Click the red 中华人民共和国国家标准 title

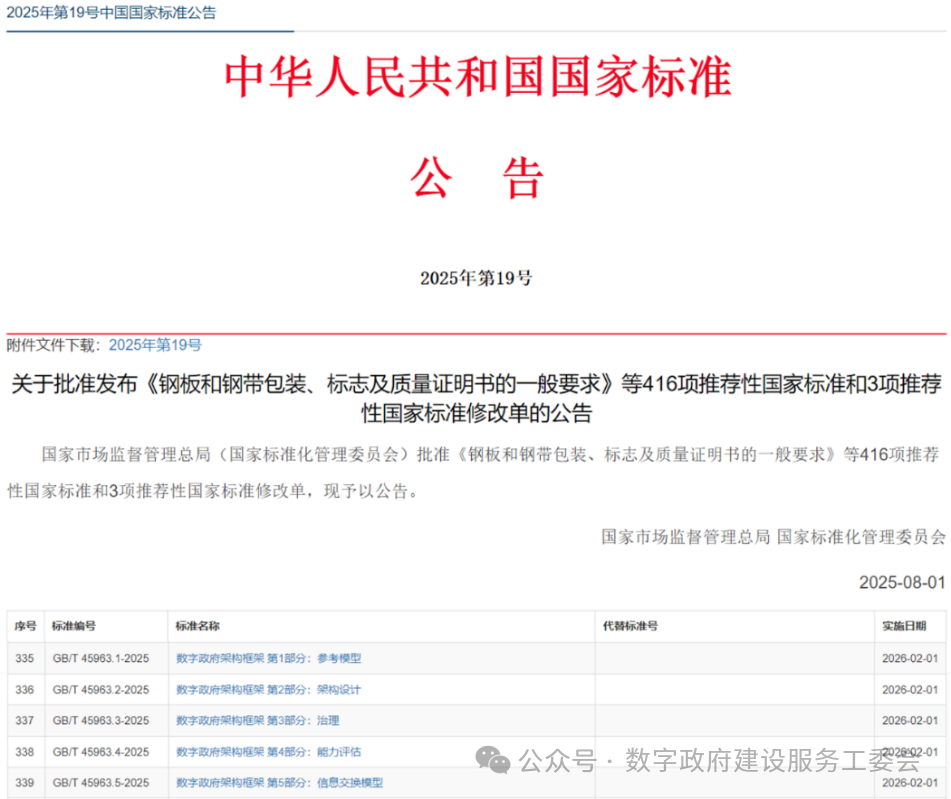[x=477, y=78]
